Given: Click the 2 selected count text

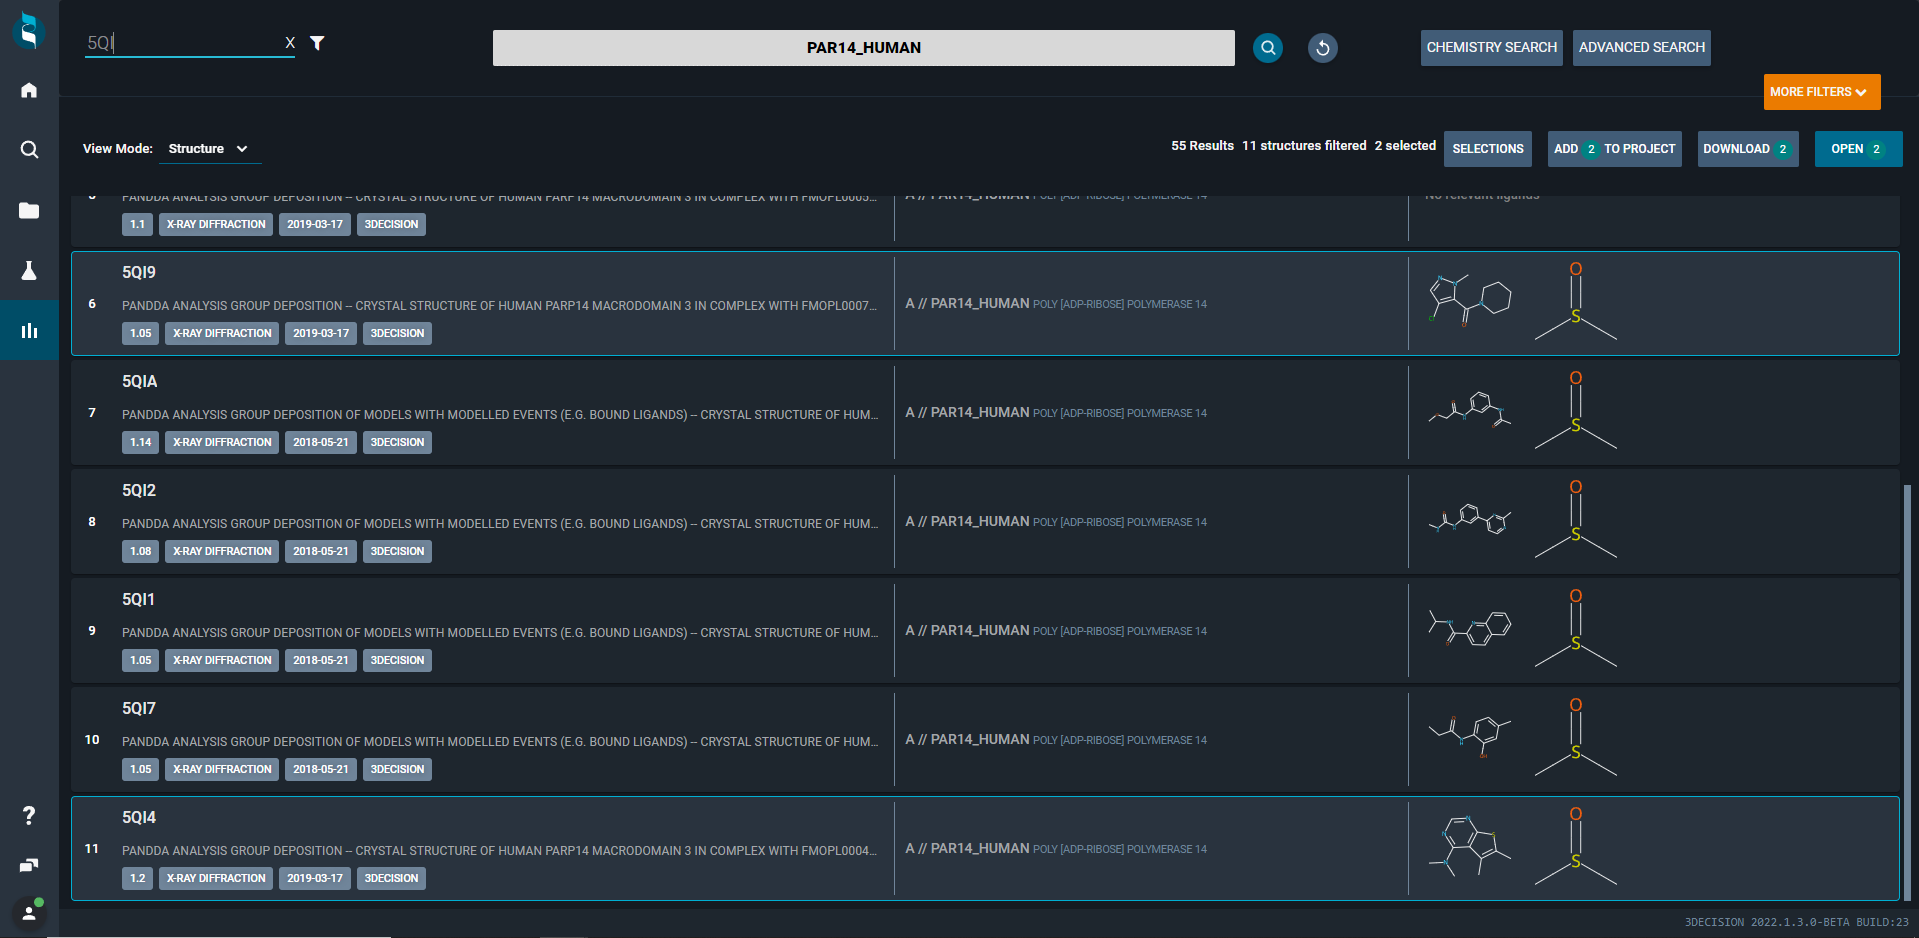Looking at the screenshot, I should (x=1405, y=146).
